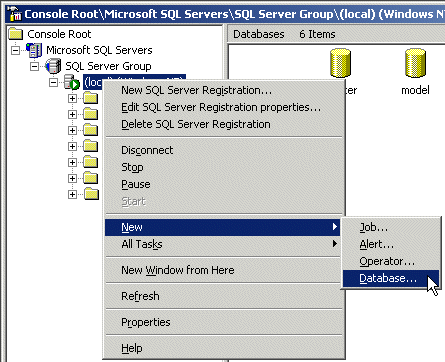Collapse the Microsoft SQL Servers node
This screenshot has height=362, width=445.
pos(15,50)
